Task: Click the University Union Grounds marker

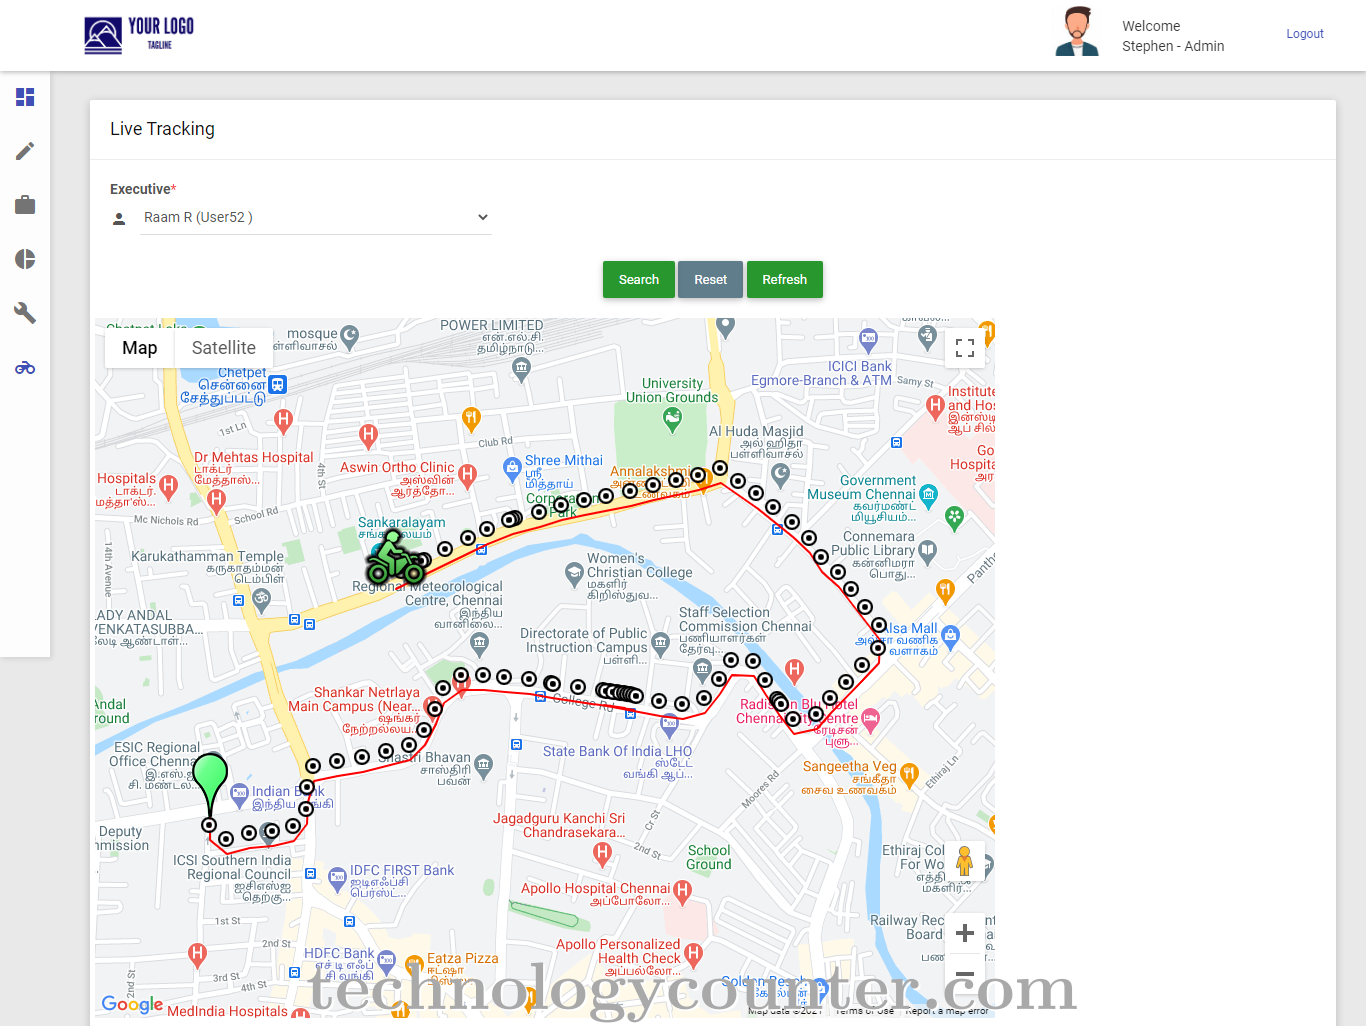Action: click(x=673, y=420)
